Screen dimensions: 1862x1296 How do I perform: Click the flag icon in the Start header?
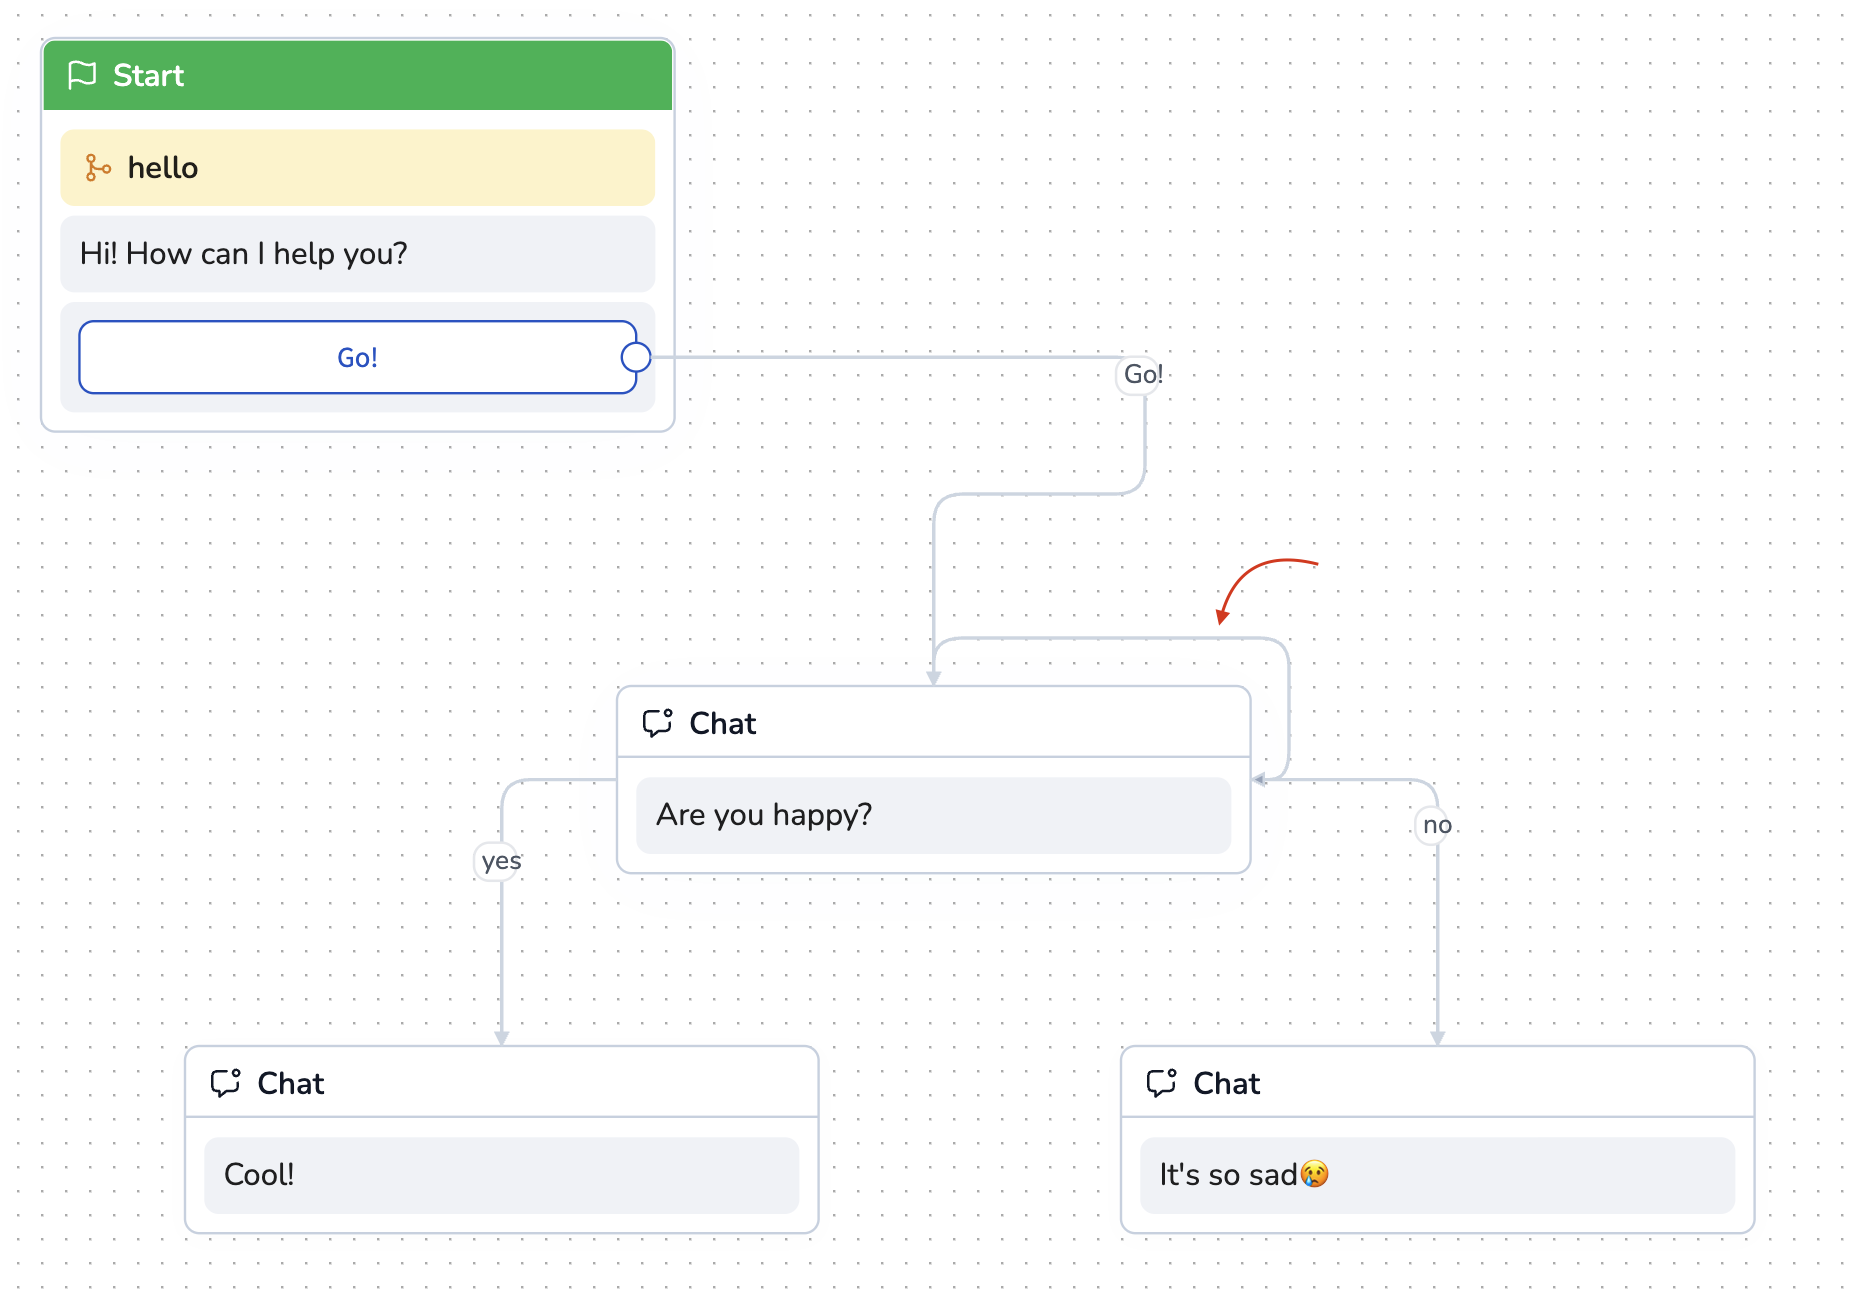coord(82,75)
